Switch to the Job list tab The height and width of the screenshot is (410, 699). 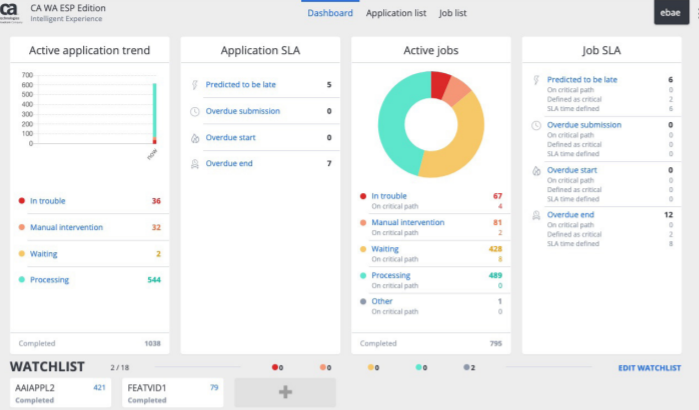coord(452,13)
